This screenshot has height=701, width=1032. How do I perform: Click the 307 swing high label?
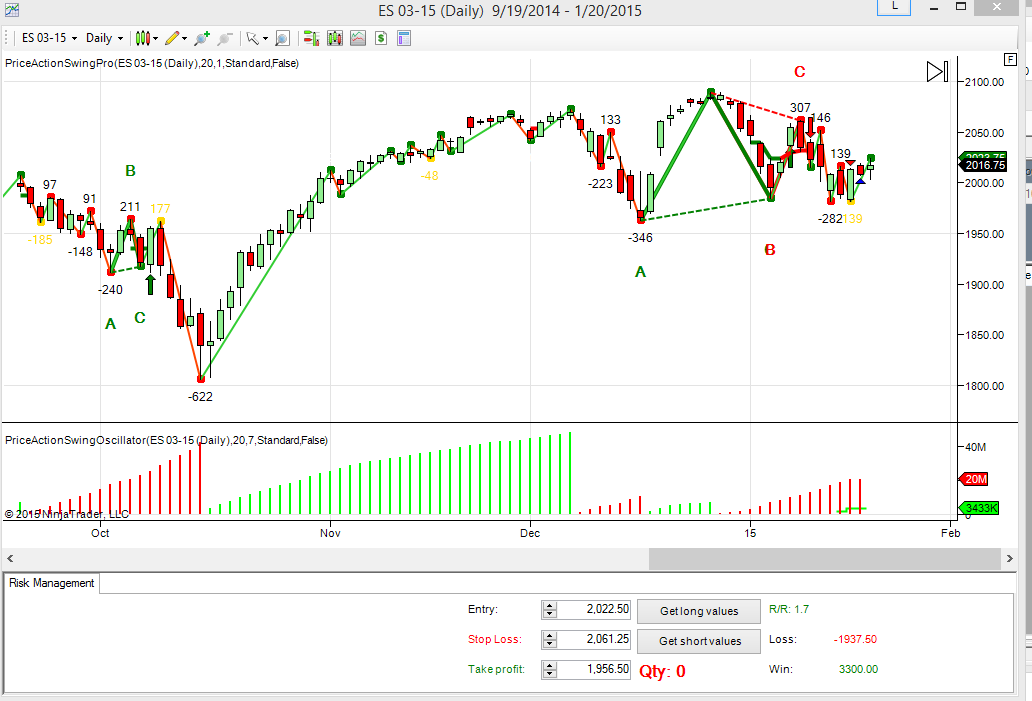(800, 108)
